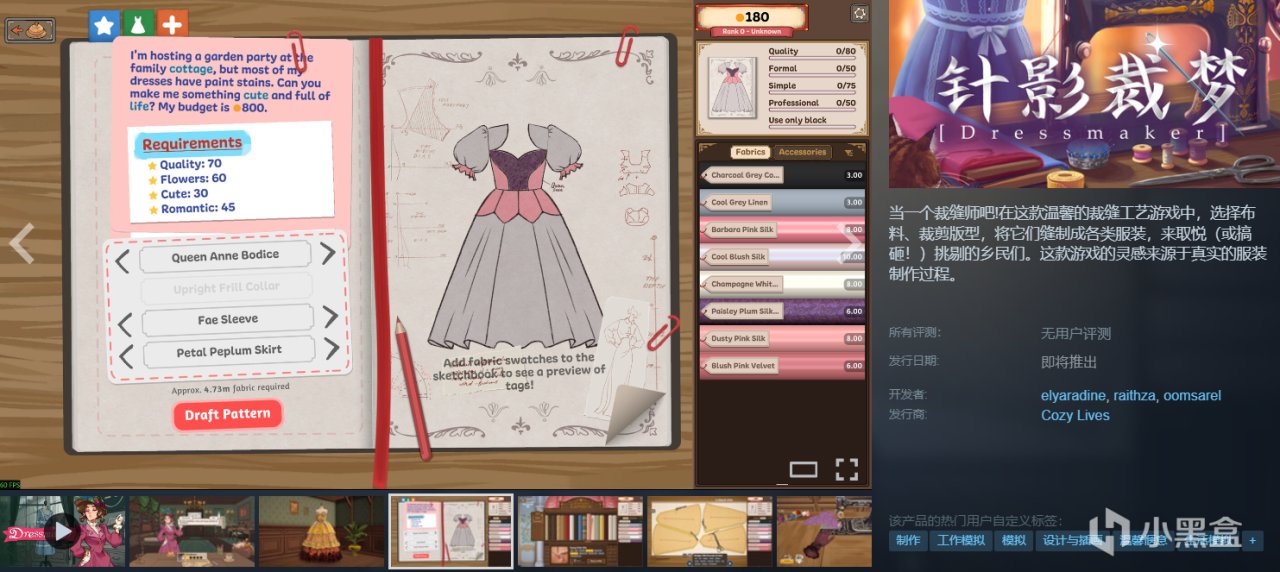This screenshot has height=572, width=1280.
Task: Open the 工作模拟 tag
Action: (x=961, y=540)
